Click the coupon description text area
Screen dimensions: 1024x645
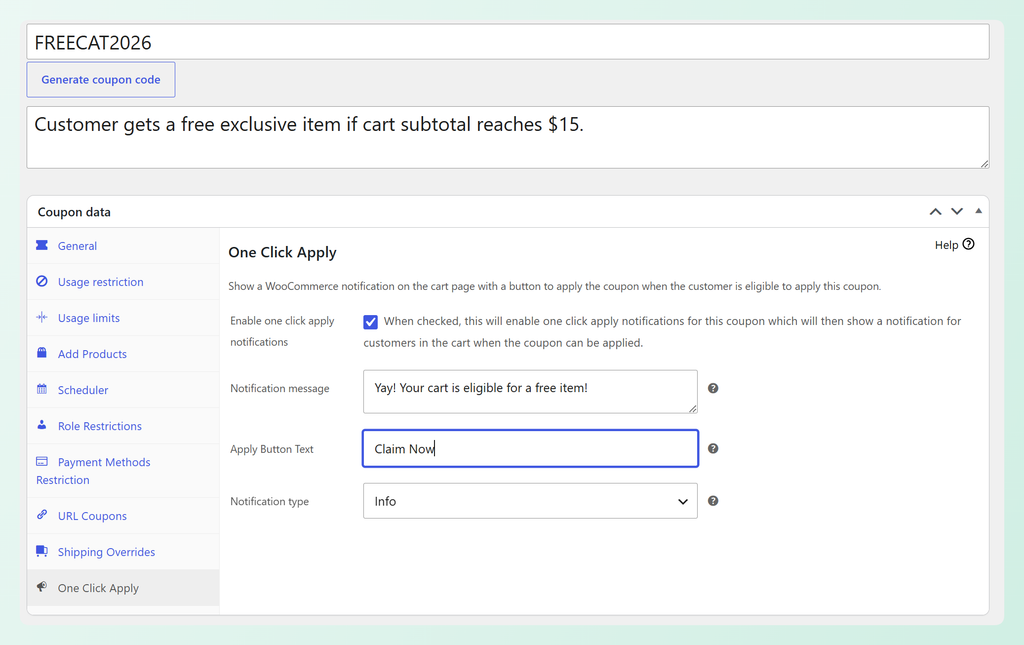(508, 137)
